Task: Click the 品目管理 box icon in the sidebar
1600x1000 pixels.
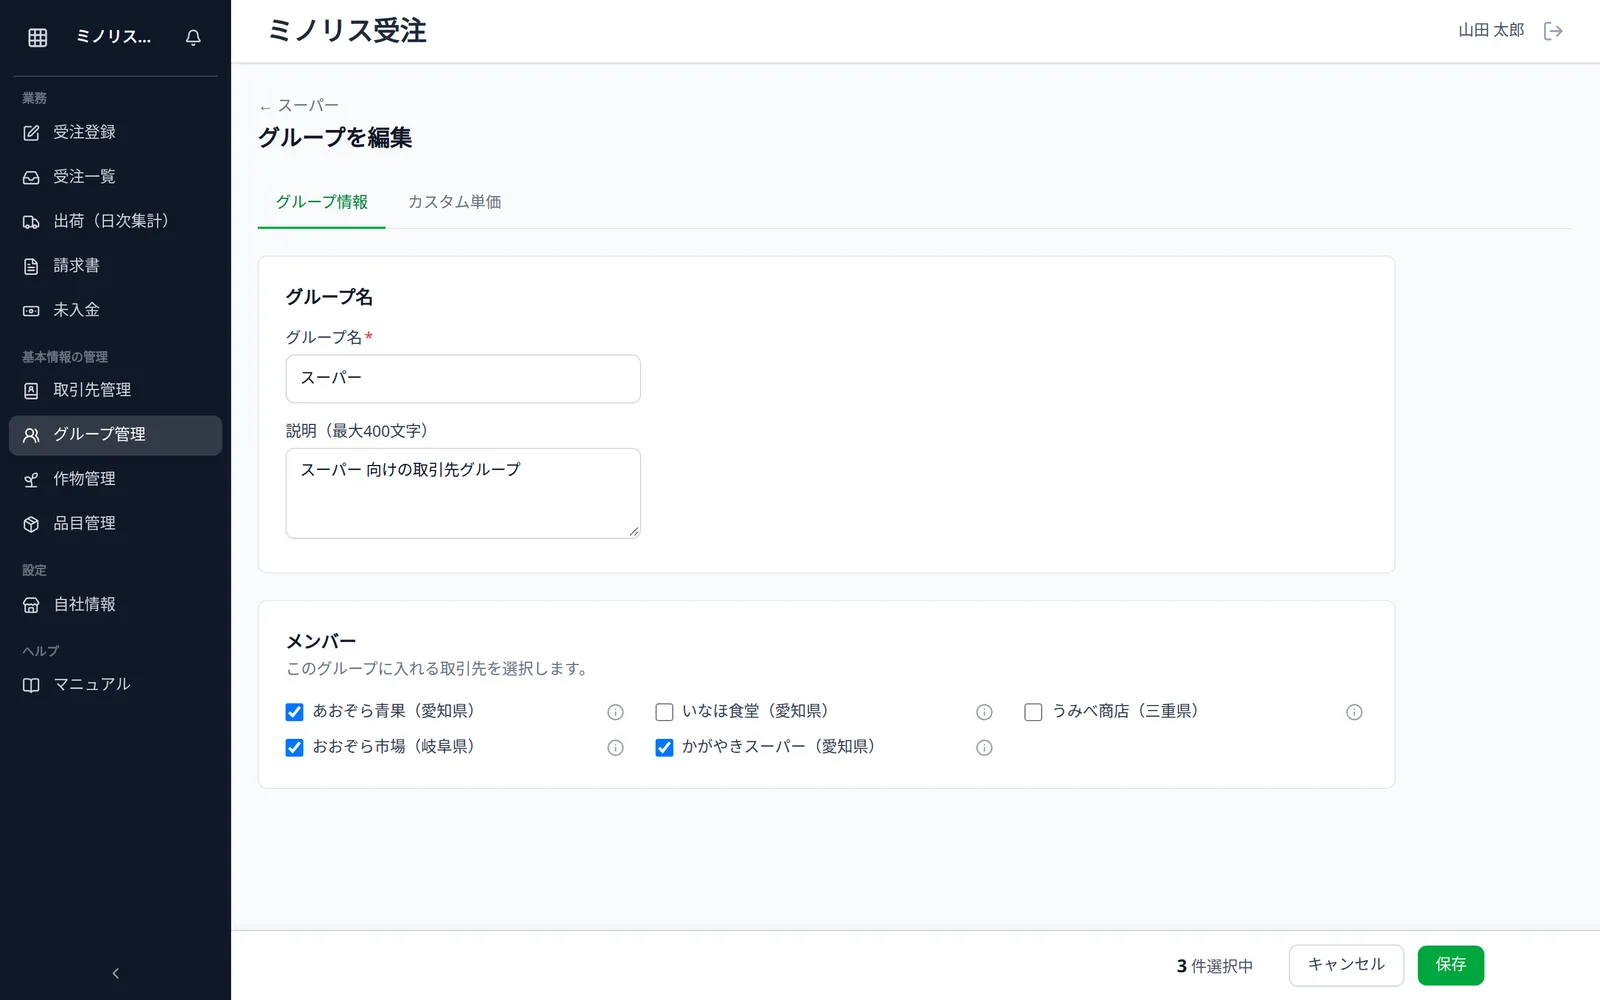Action: [x=31, y=524]
